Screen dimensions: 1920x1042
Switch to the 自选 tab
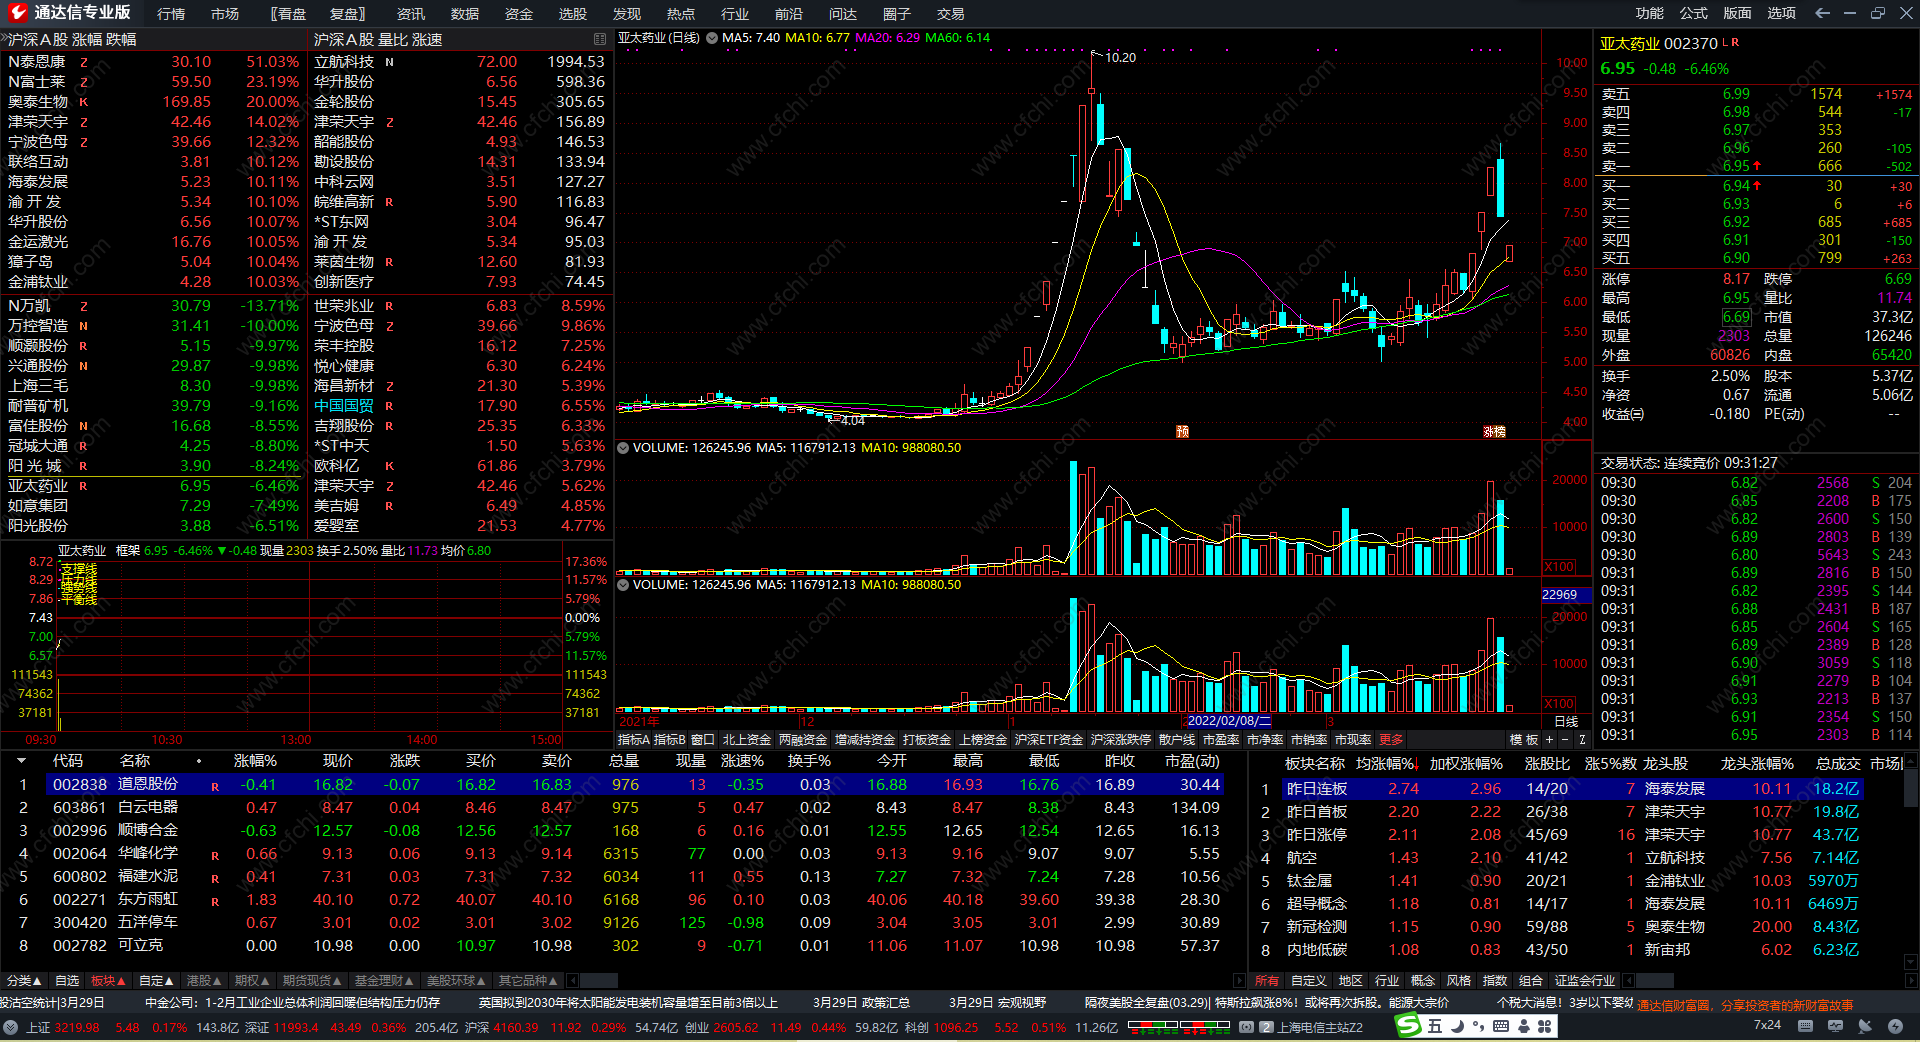click(x=67, y=981)
